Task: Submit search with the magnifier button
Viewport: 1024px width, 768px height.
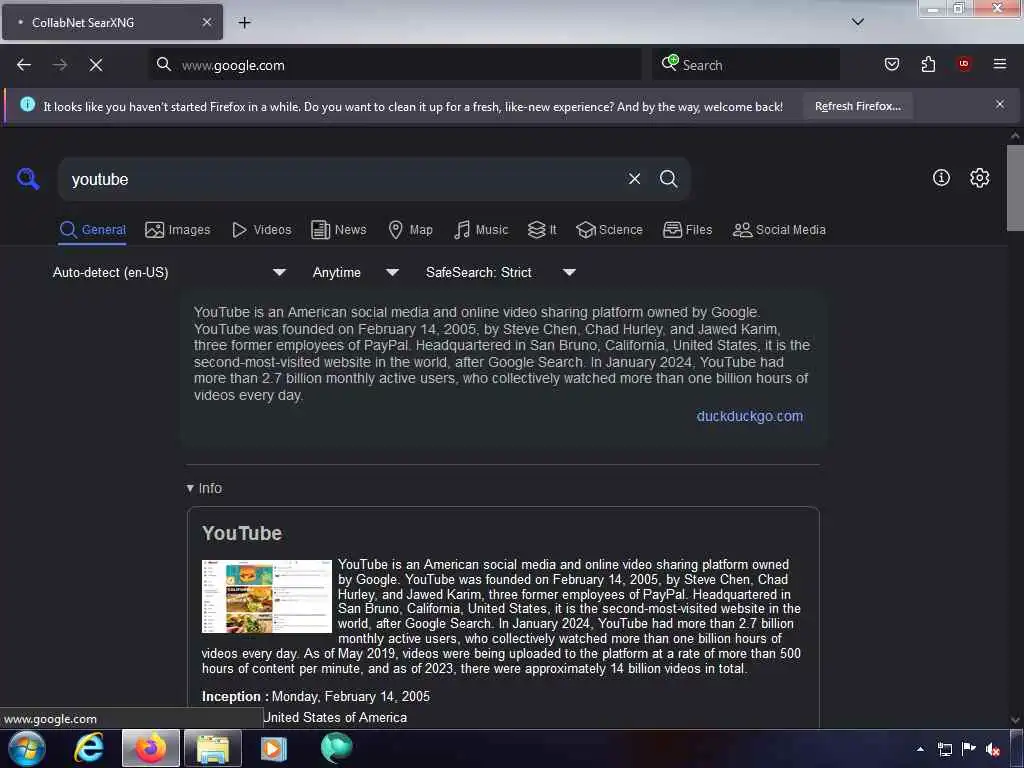Action: 668,179
